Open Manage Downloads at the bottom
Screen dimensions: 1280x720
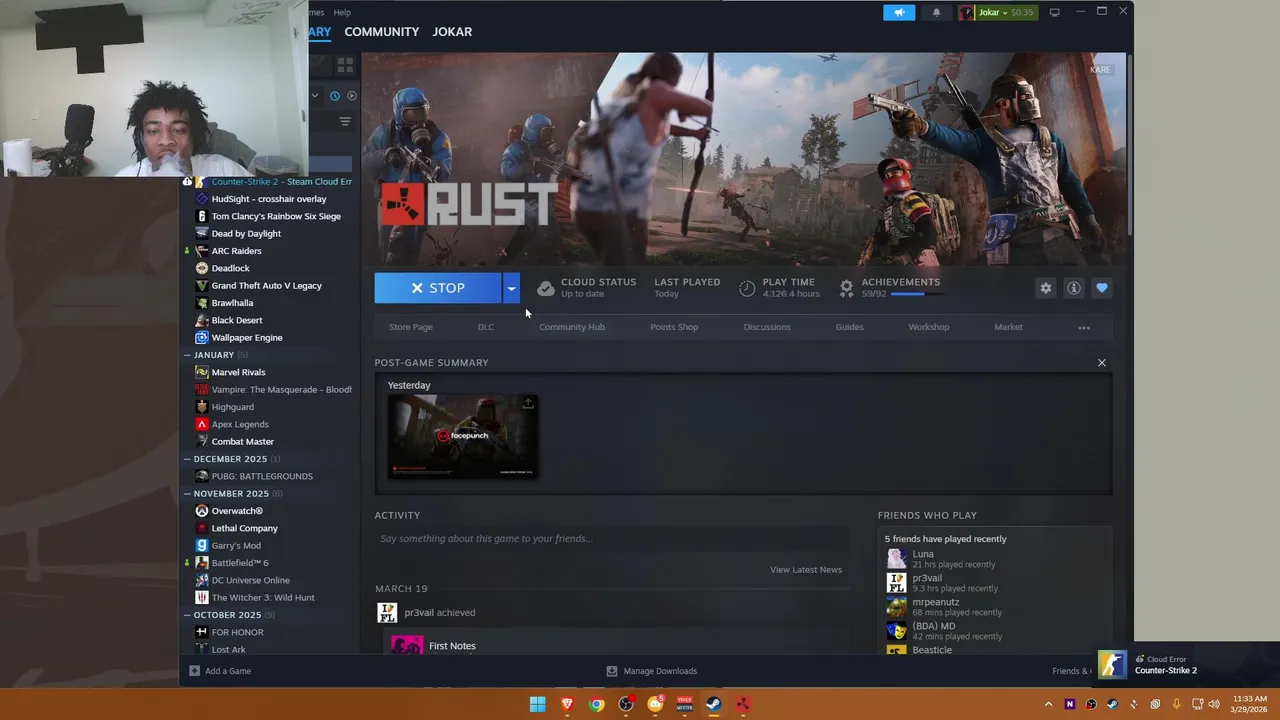[x=651, y=671]
